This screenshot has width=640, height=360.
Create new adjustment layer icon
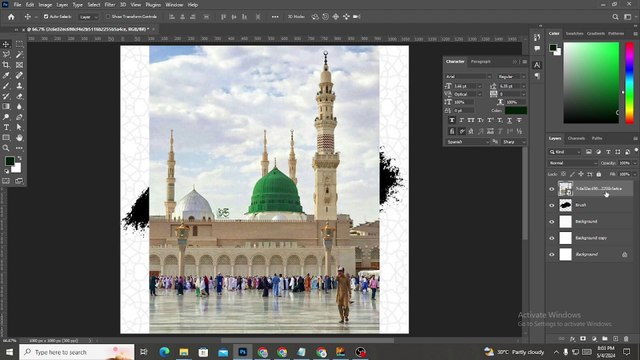[594, 339]
